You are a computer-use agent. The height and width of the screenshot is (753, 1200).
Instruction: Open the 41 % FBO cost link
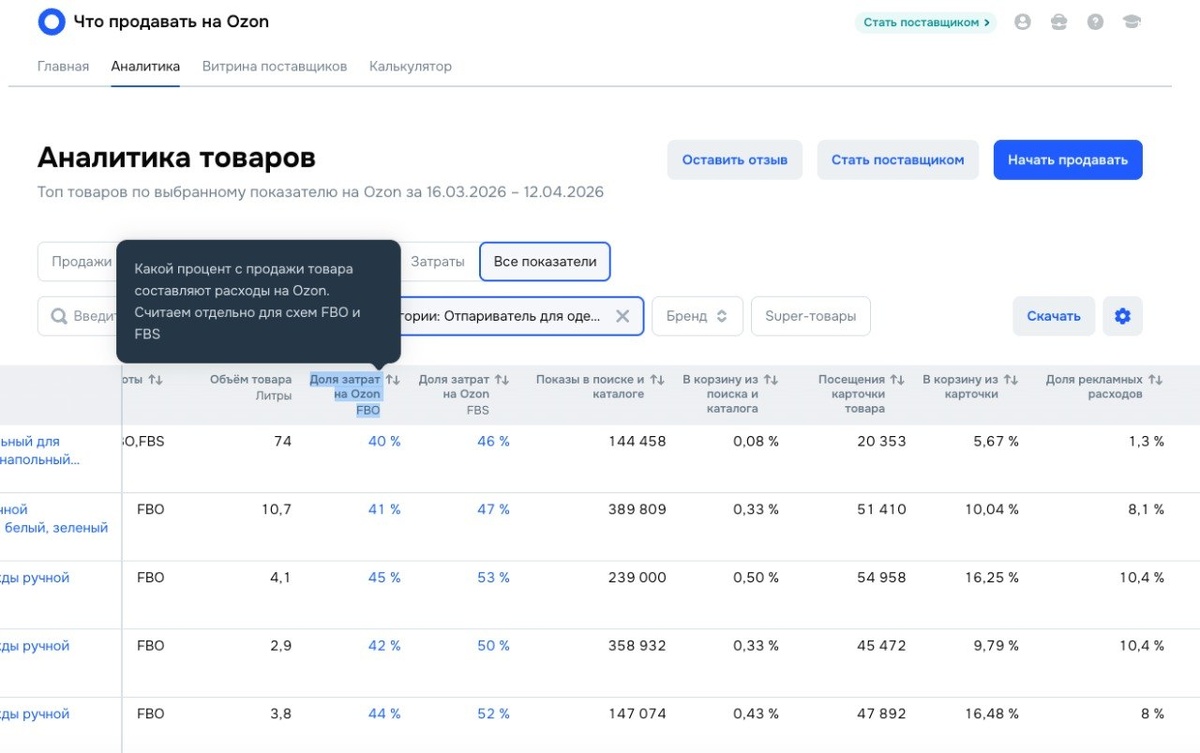[x=384, y=509]
